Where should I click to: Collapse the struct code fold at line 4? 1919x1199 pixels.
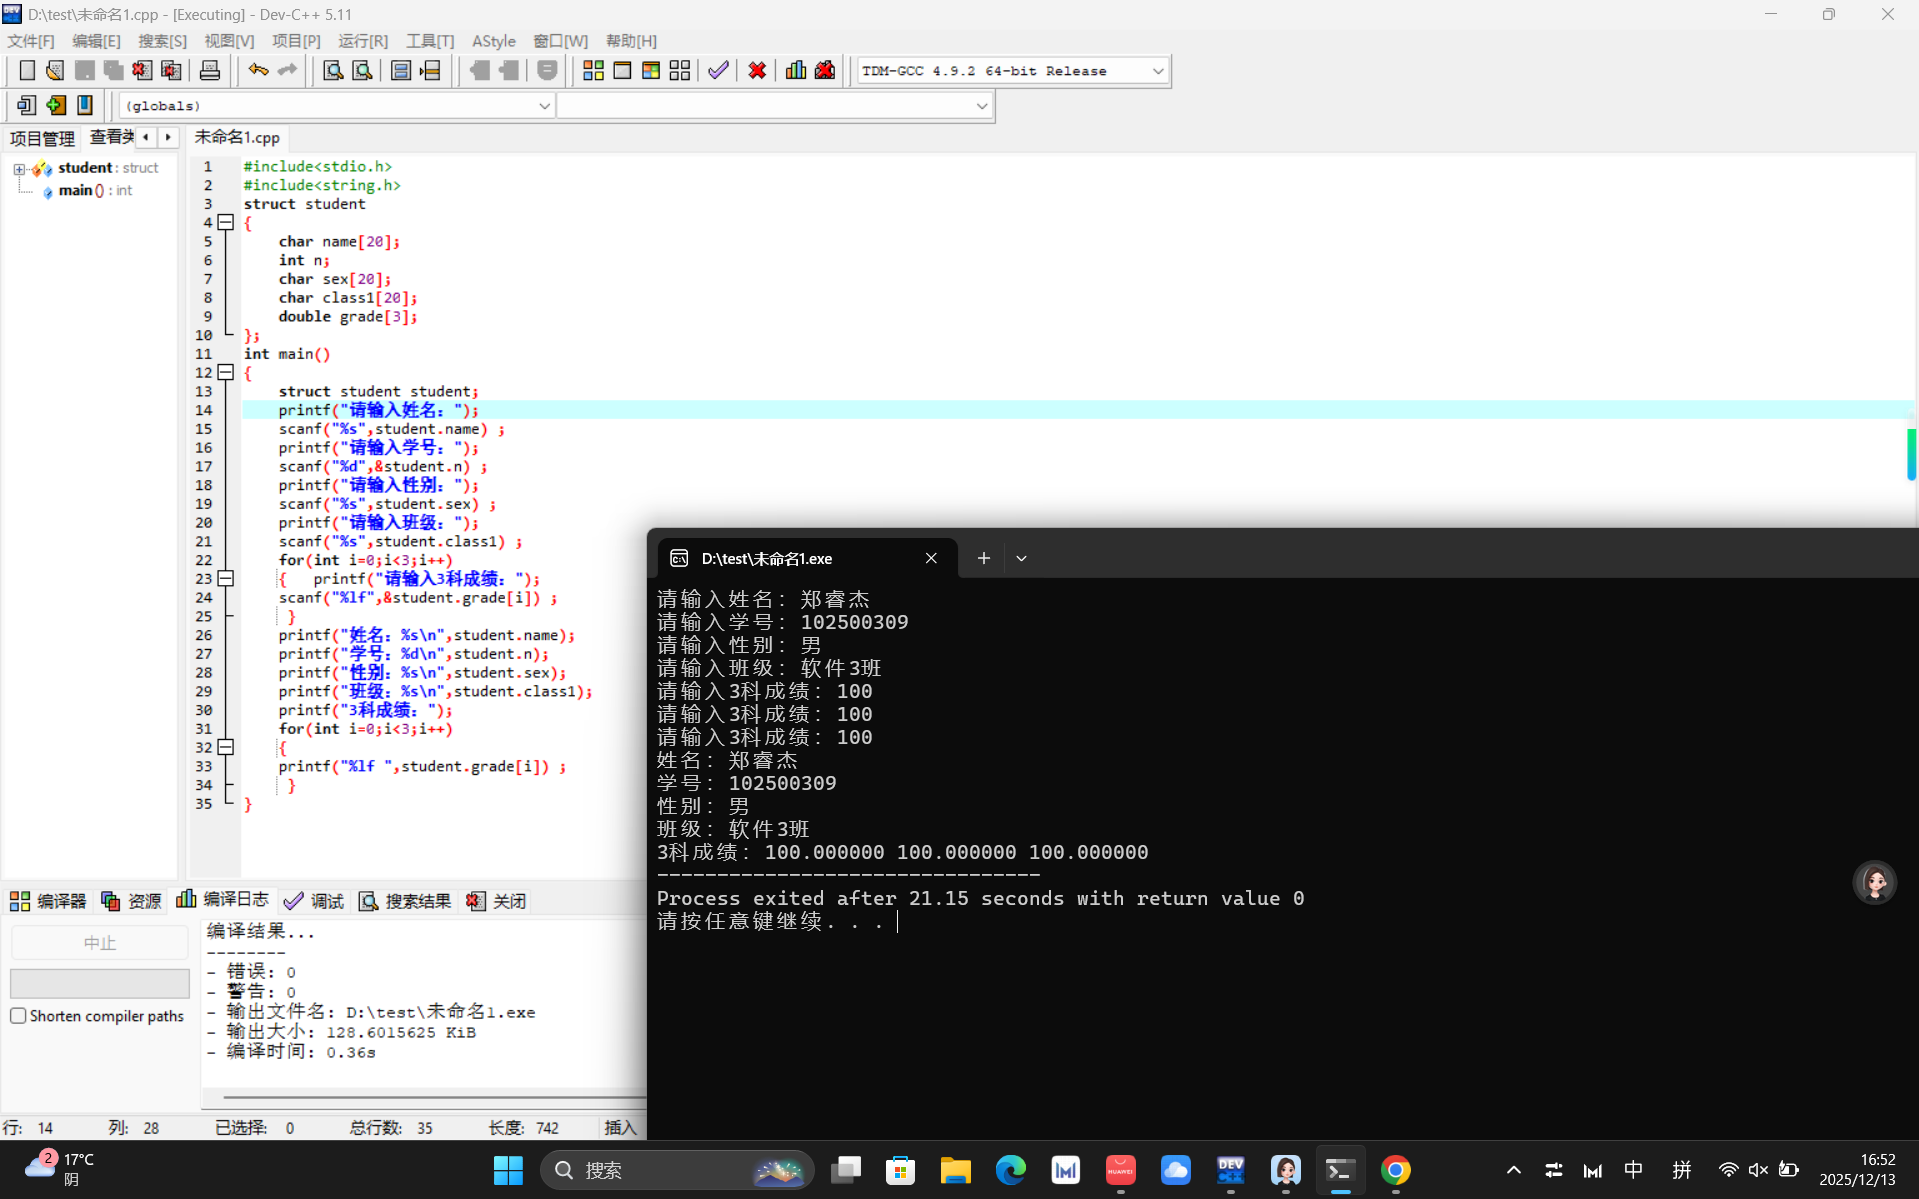226,223
